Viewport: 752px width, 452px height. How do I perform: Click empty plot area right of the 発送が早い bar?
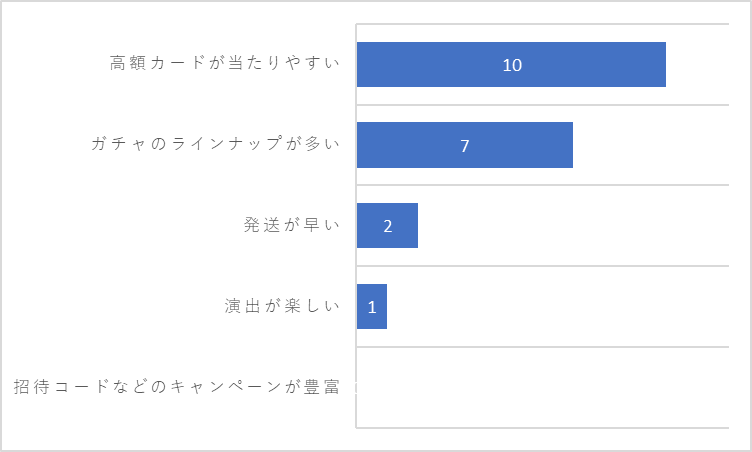coord(573,226)
